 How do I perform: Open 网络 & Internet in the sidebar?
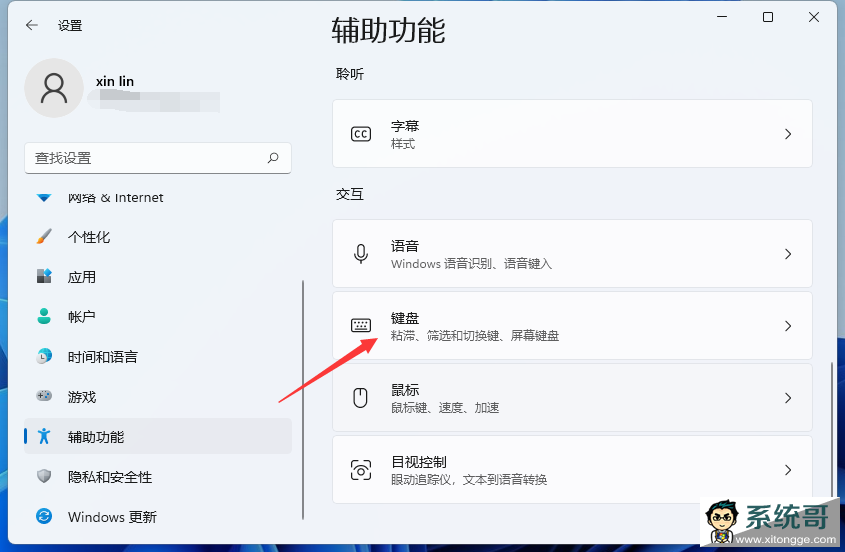coord(158,198)
